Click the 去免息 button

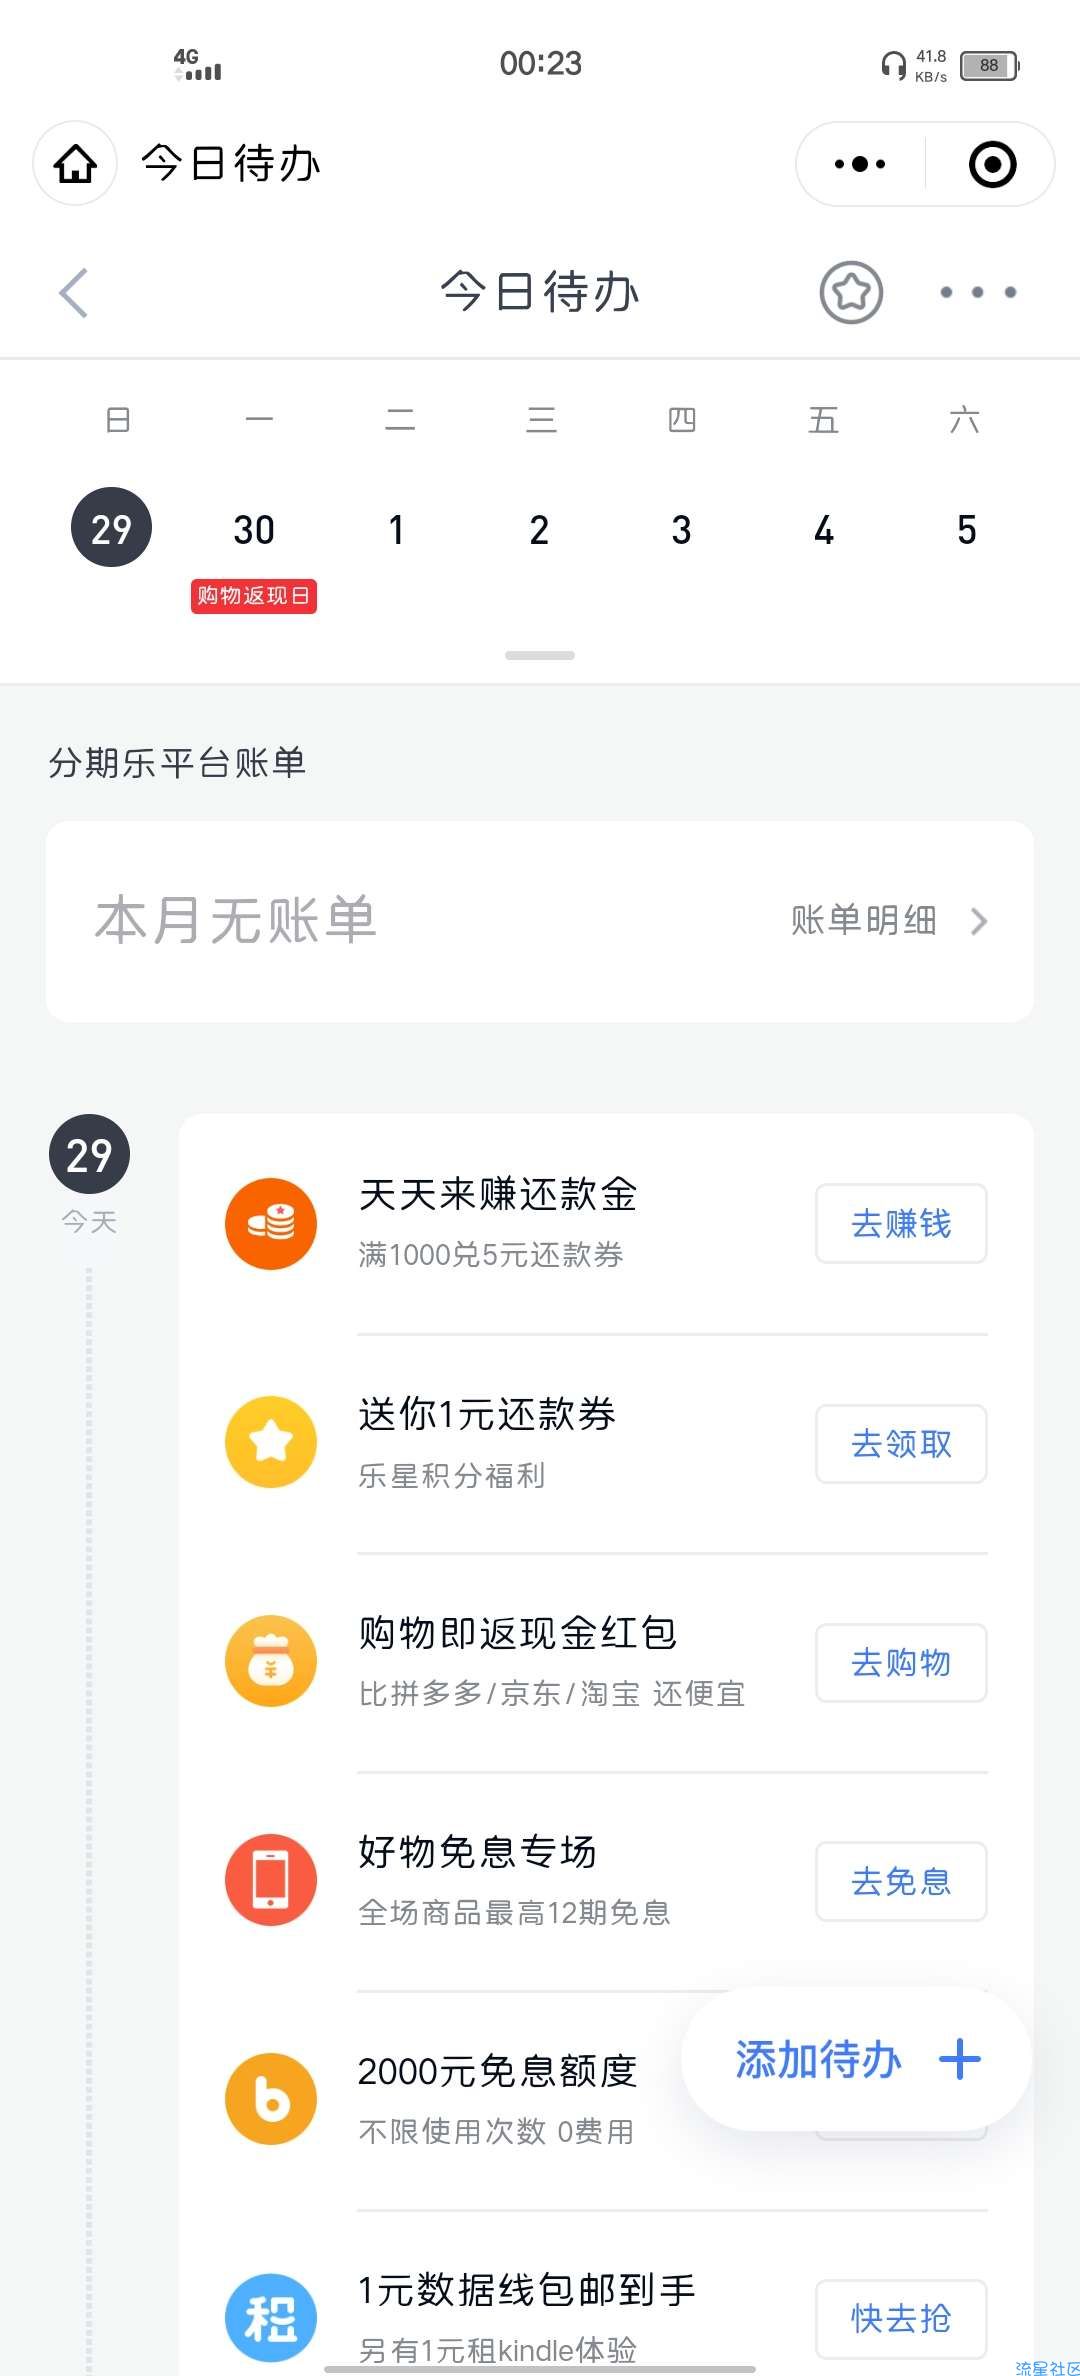click(x=901, y=1881)
